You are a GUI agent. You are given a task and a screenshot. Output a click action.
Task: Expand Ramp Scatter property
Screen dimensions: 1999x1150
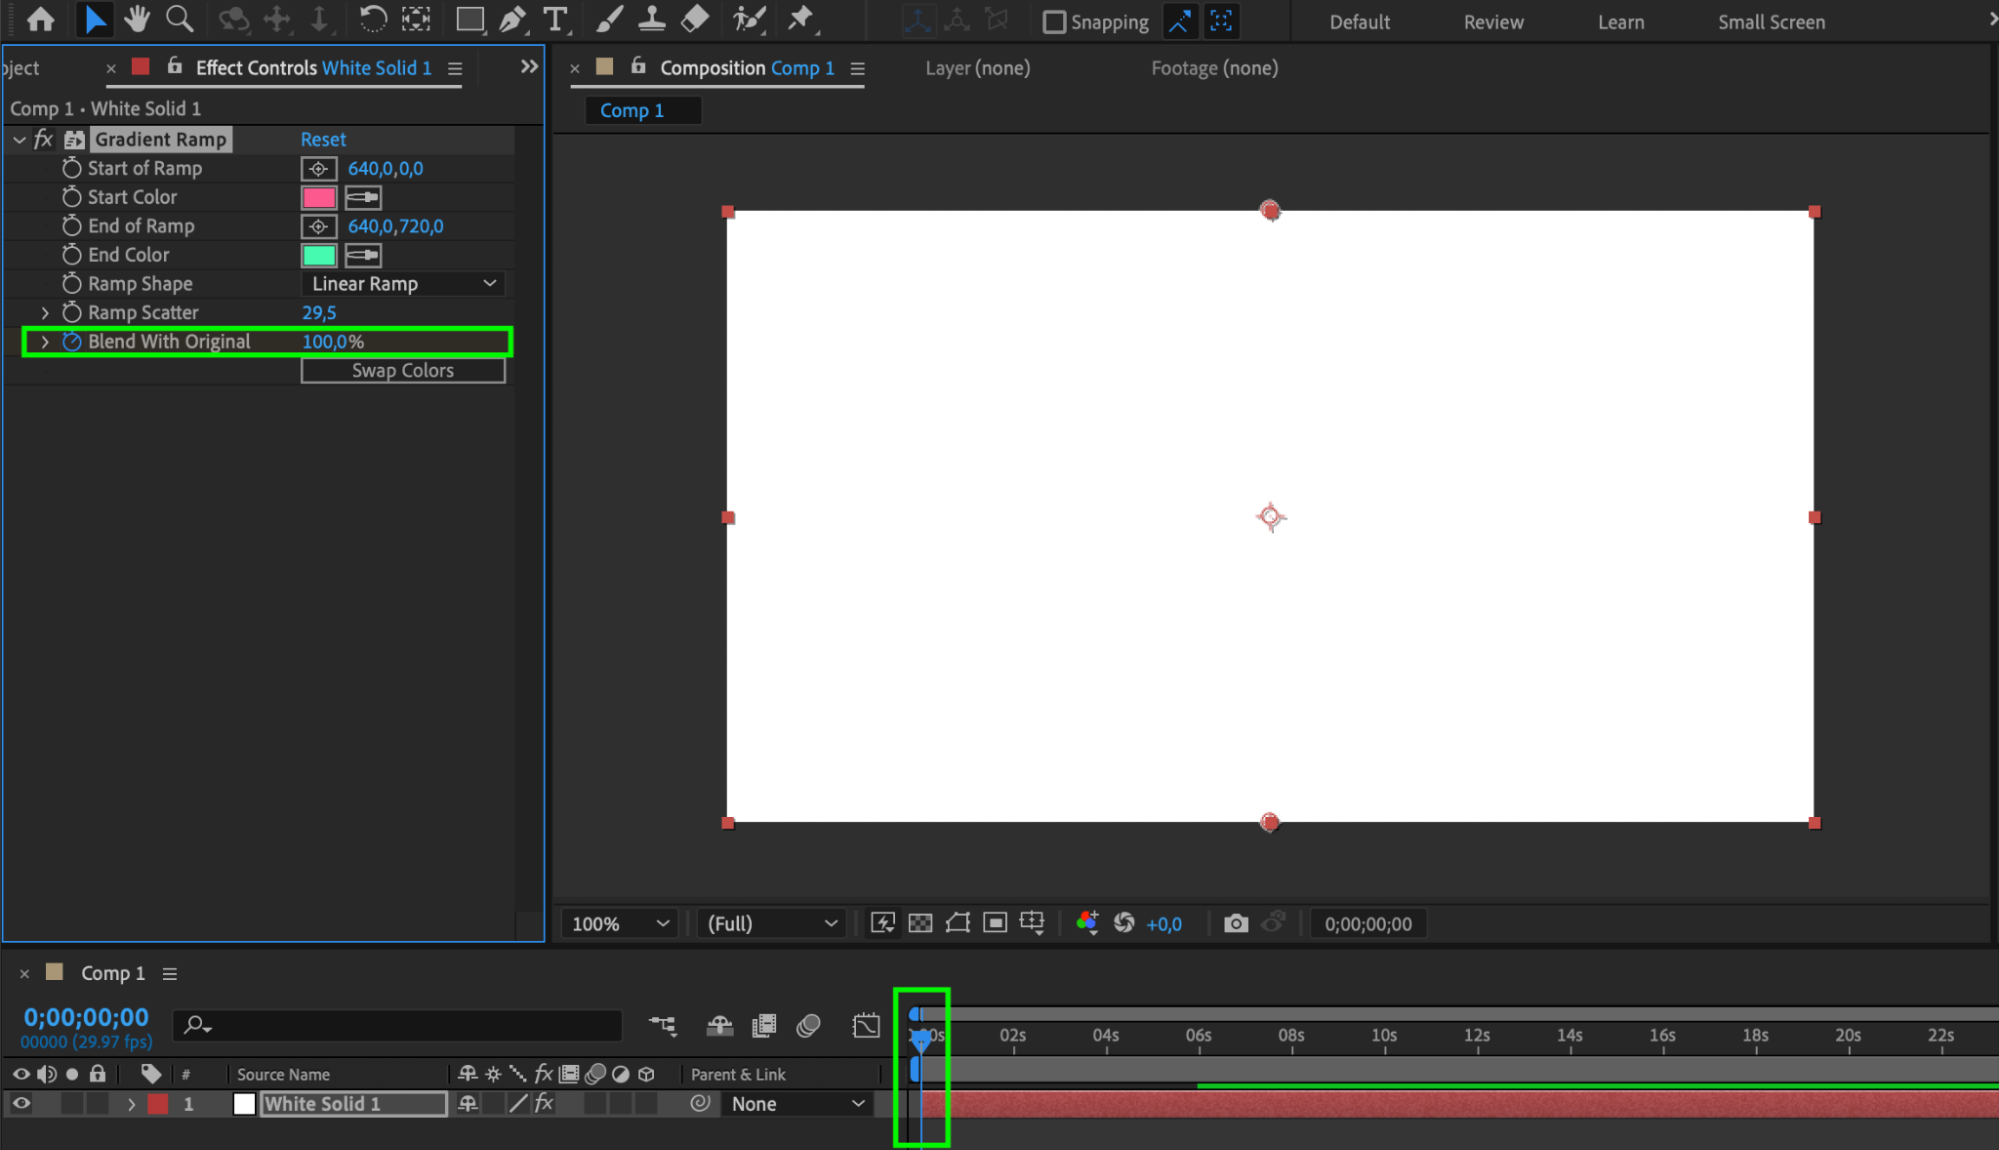45,313
